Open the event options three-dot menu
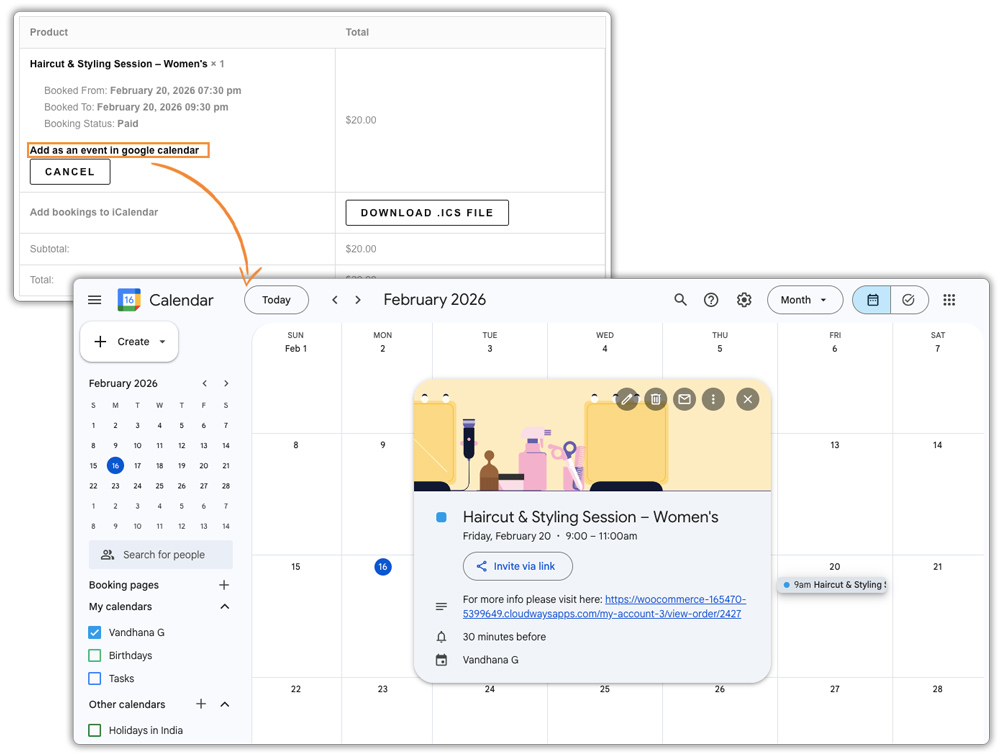 (713, 399)
